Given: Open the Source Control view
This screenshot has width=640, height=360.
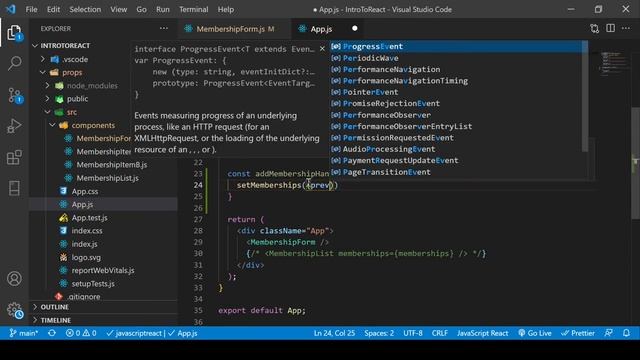Looking at the screenshot, I should pos(14,95).
